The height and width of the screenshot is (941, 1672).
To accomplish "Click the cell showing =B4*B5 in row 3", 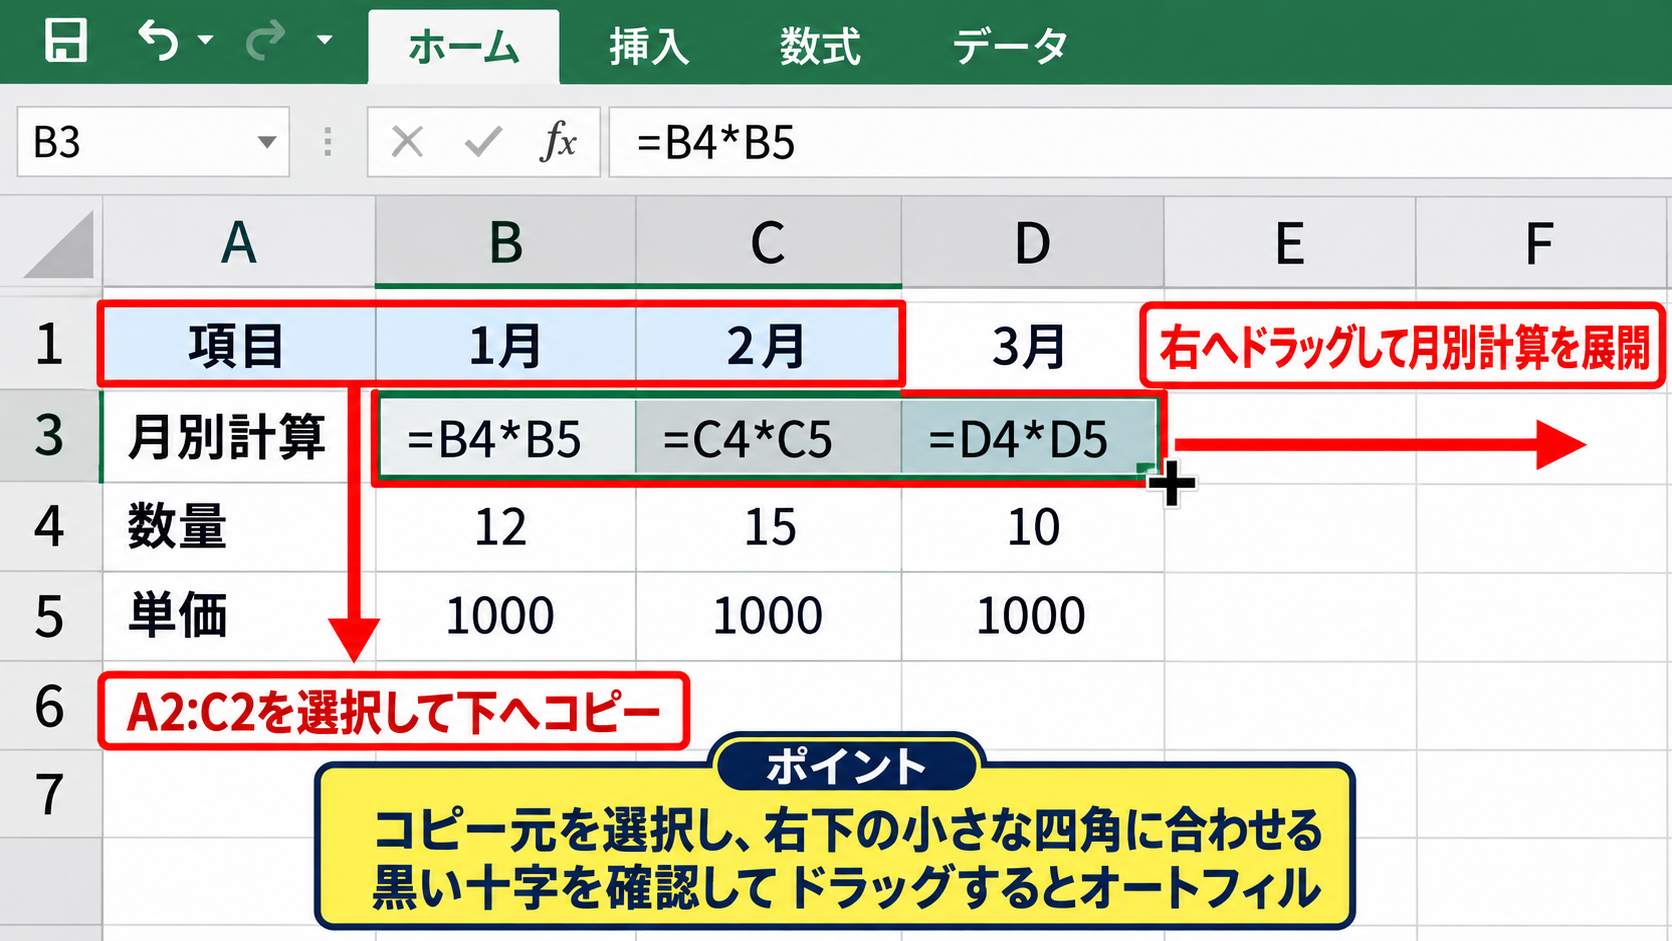I will [x=506, y=438].
